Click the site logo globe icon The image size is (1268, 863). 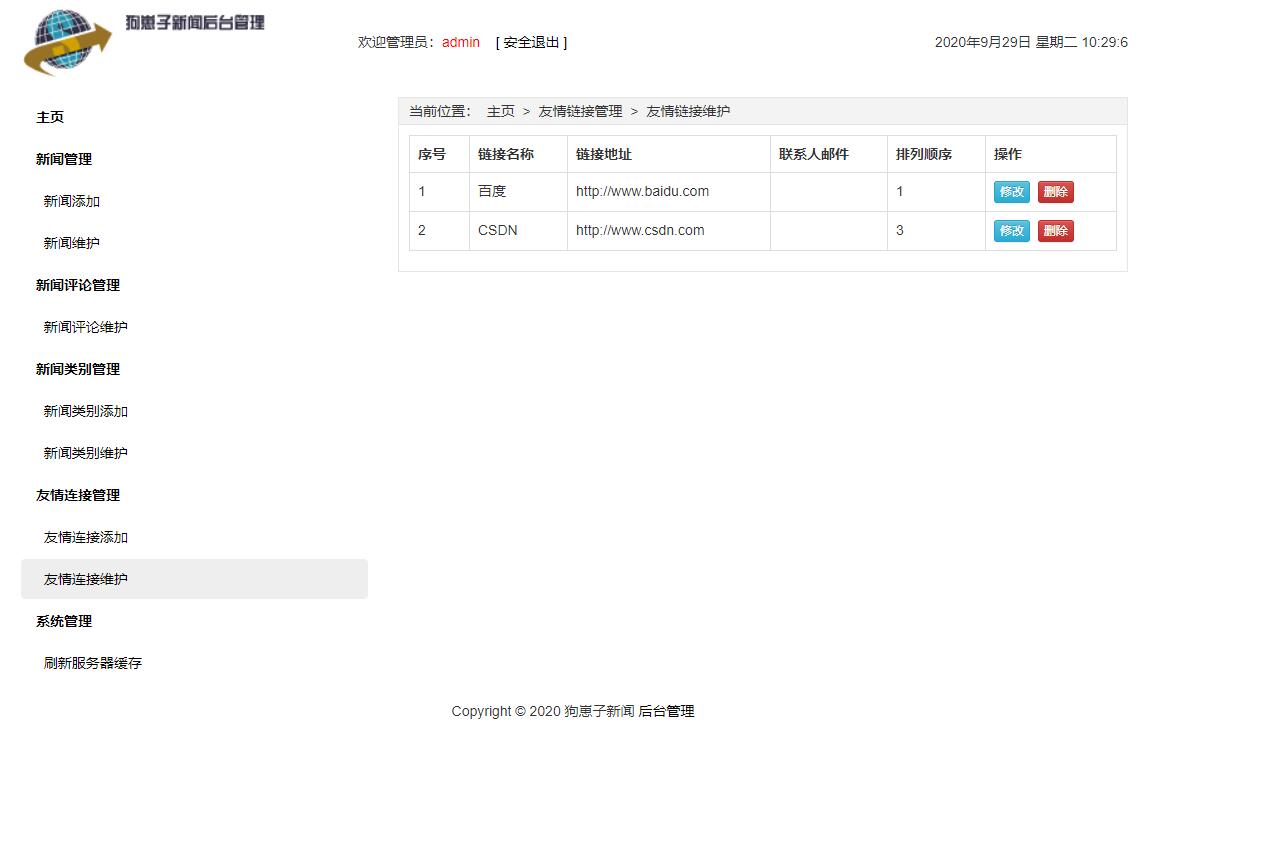(x=63, y=43)
